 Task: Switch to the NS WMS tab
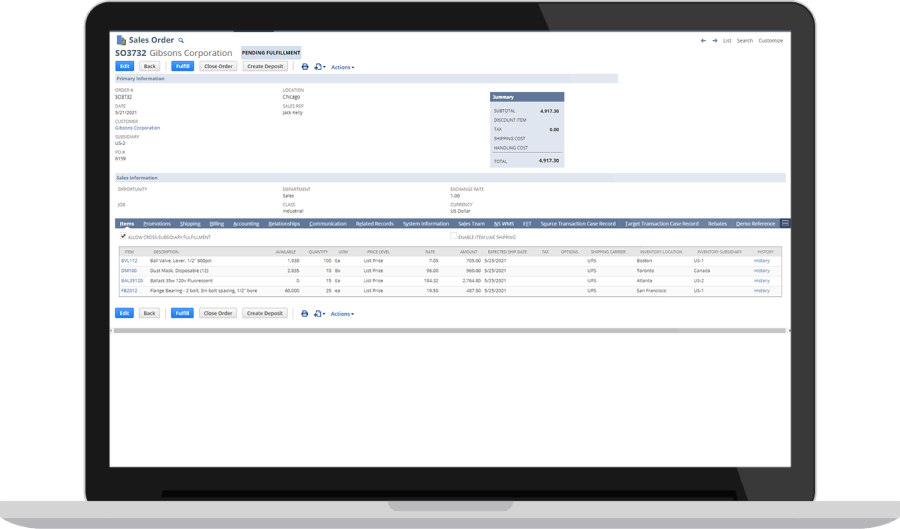click(503, 224)
